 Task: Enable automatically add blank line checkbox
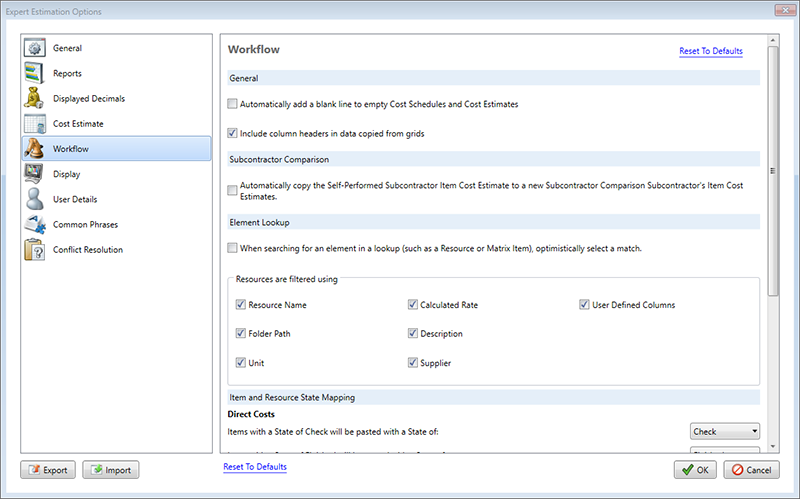[233, 104]
